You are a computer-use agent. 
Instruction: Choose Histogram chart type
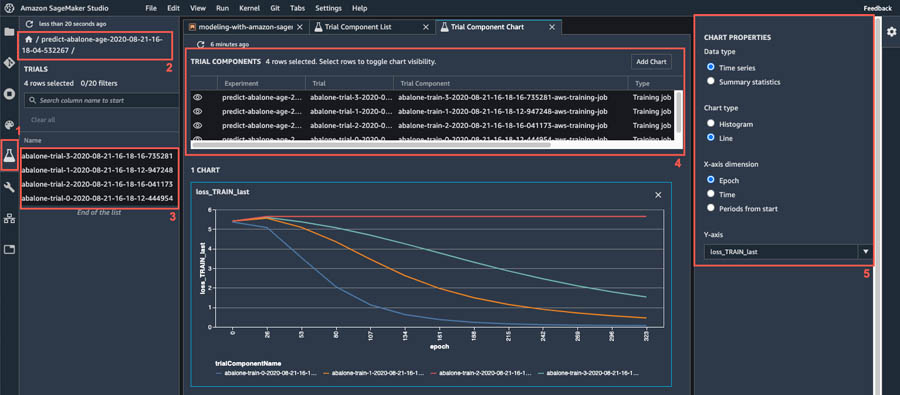(x=711, y=123)
